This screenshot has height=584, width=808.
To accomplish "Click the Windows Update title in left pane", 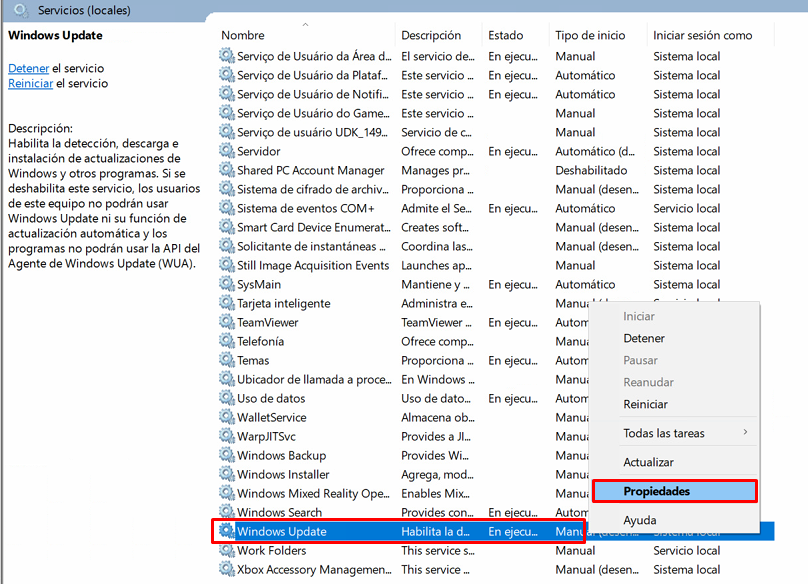I will [x=55, y=35].
